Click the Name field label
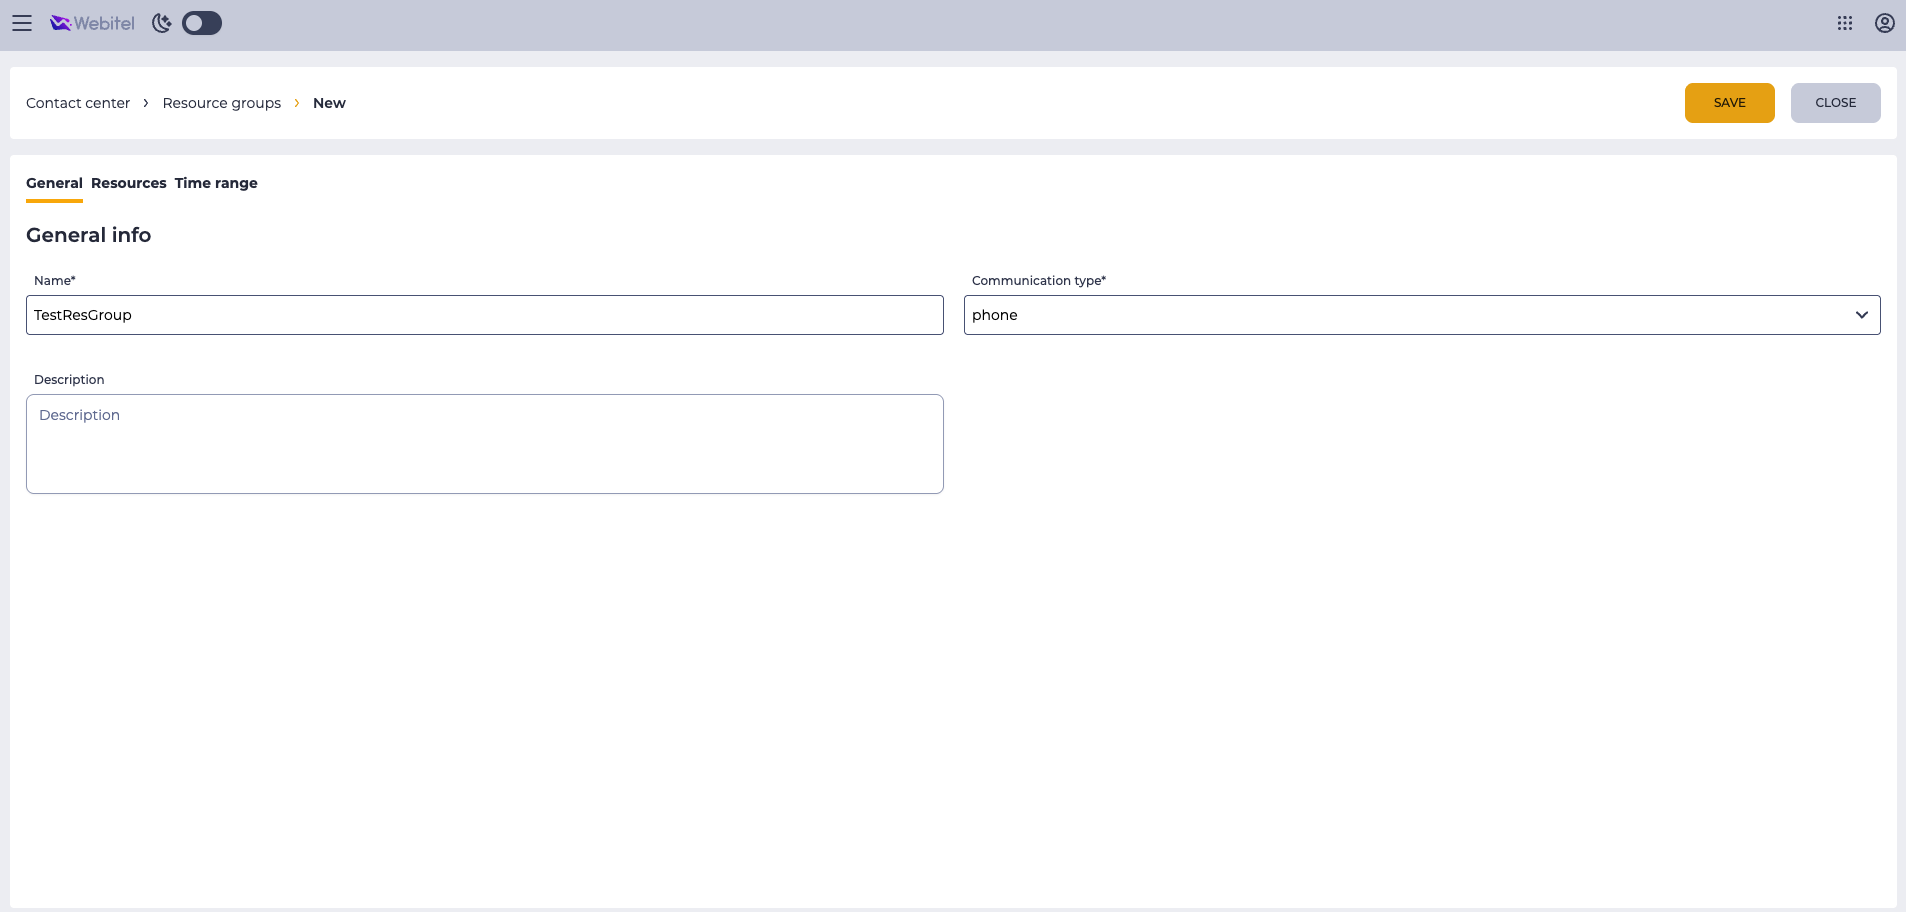Viewport: 1906px width, 912px height. 54,281
